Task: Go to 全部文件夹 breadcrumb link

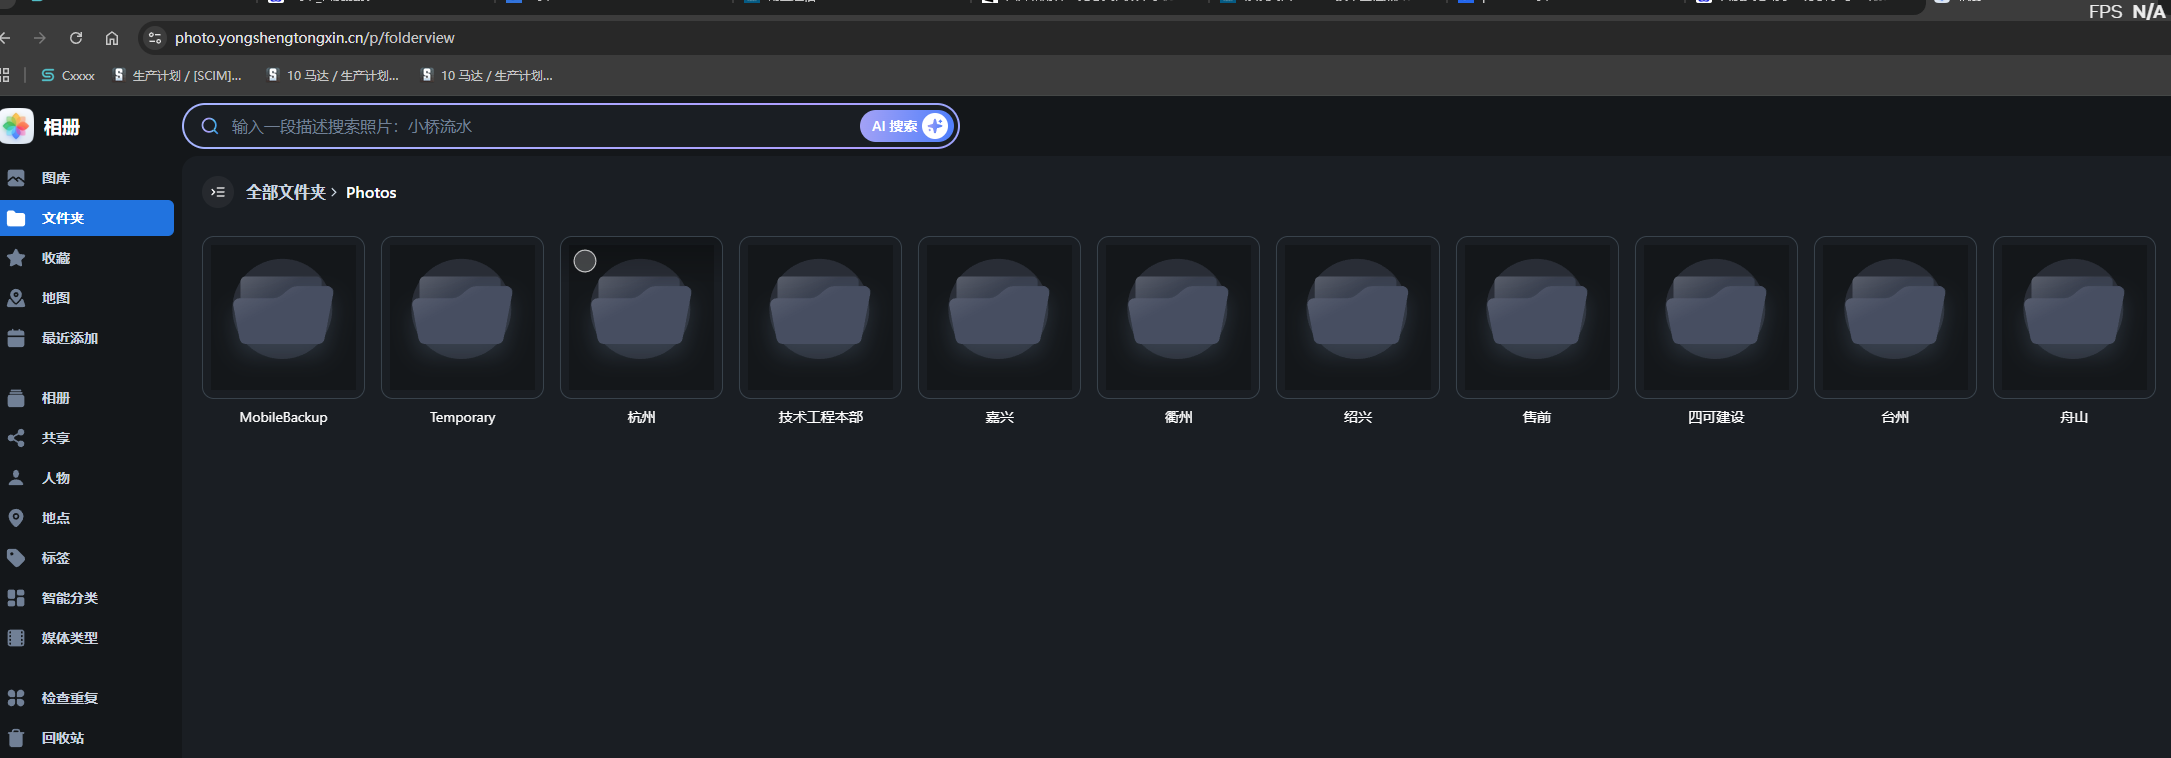Action: coord(285,192)
